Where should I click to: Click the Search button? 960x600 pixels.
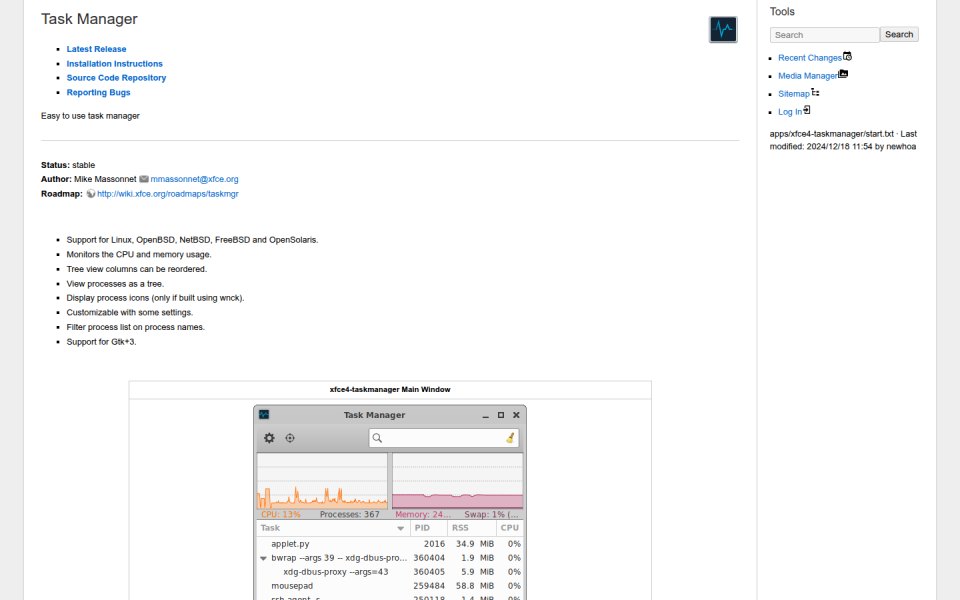[x=899, y=34]
